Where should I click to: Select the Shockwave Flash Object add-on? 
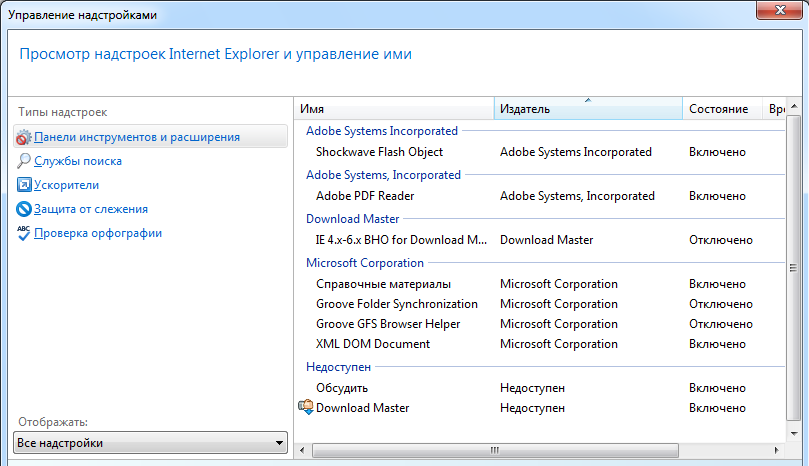pyautogui.click(x=379, y=152)
